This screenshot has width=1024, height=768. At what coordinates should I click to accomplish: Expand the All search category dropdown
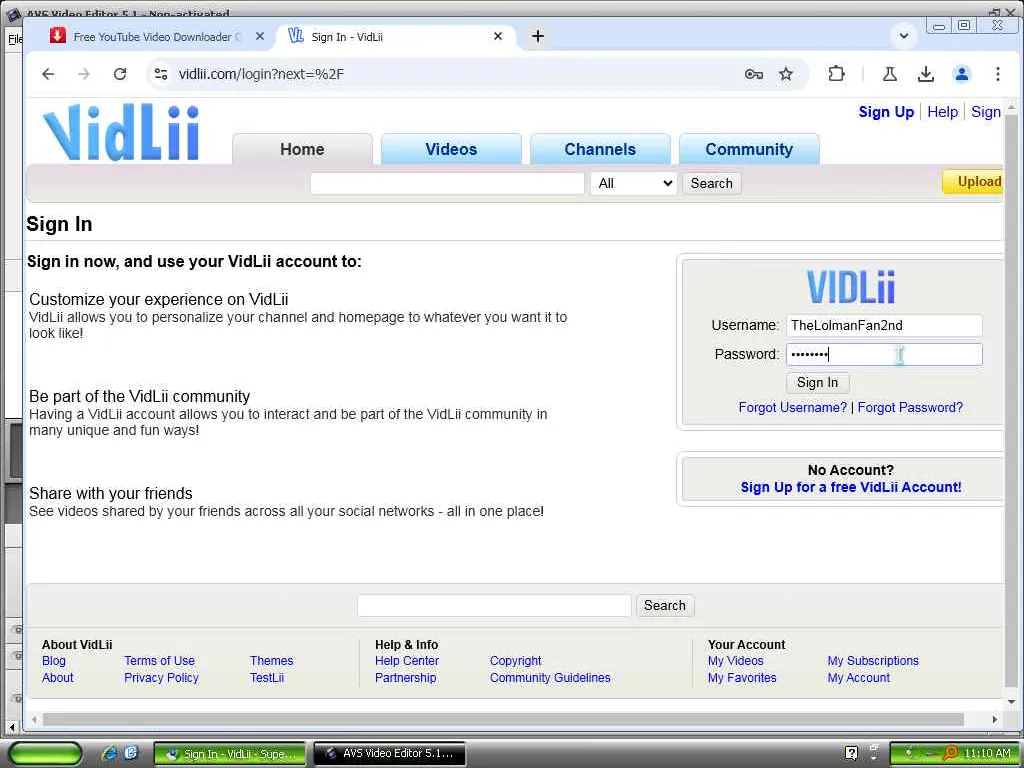point(633,183)
